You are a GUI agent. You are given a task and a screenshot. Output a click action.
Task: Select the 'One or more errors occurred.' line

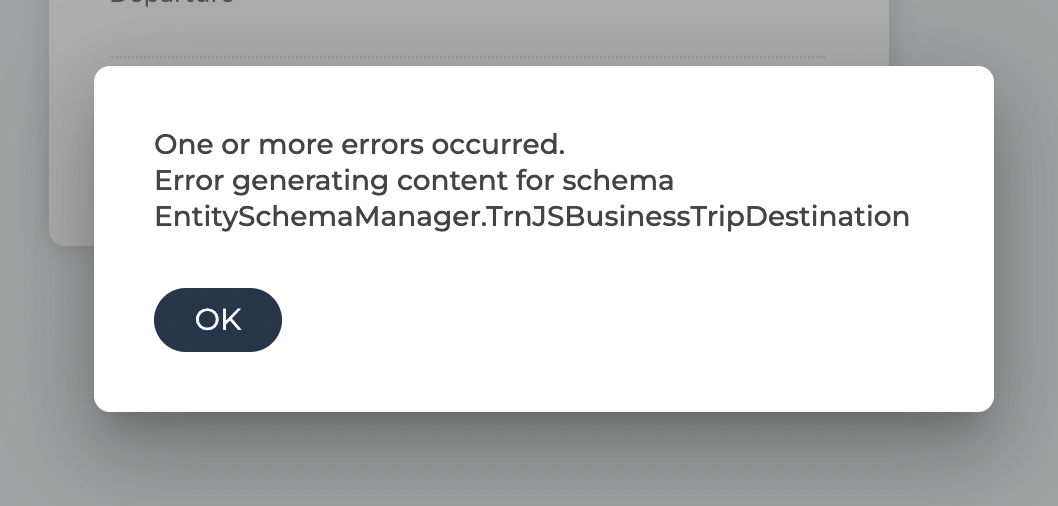(x=360, y=144)
